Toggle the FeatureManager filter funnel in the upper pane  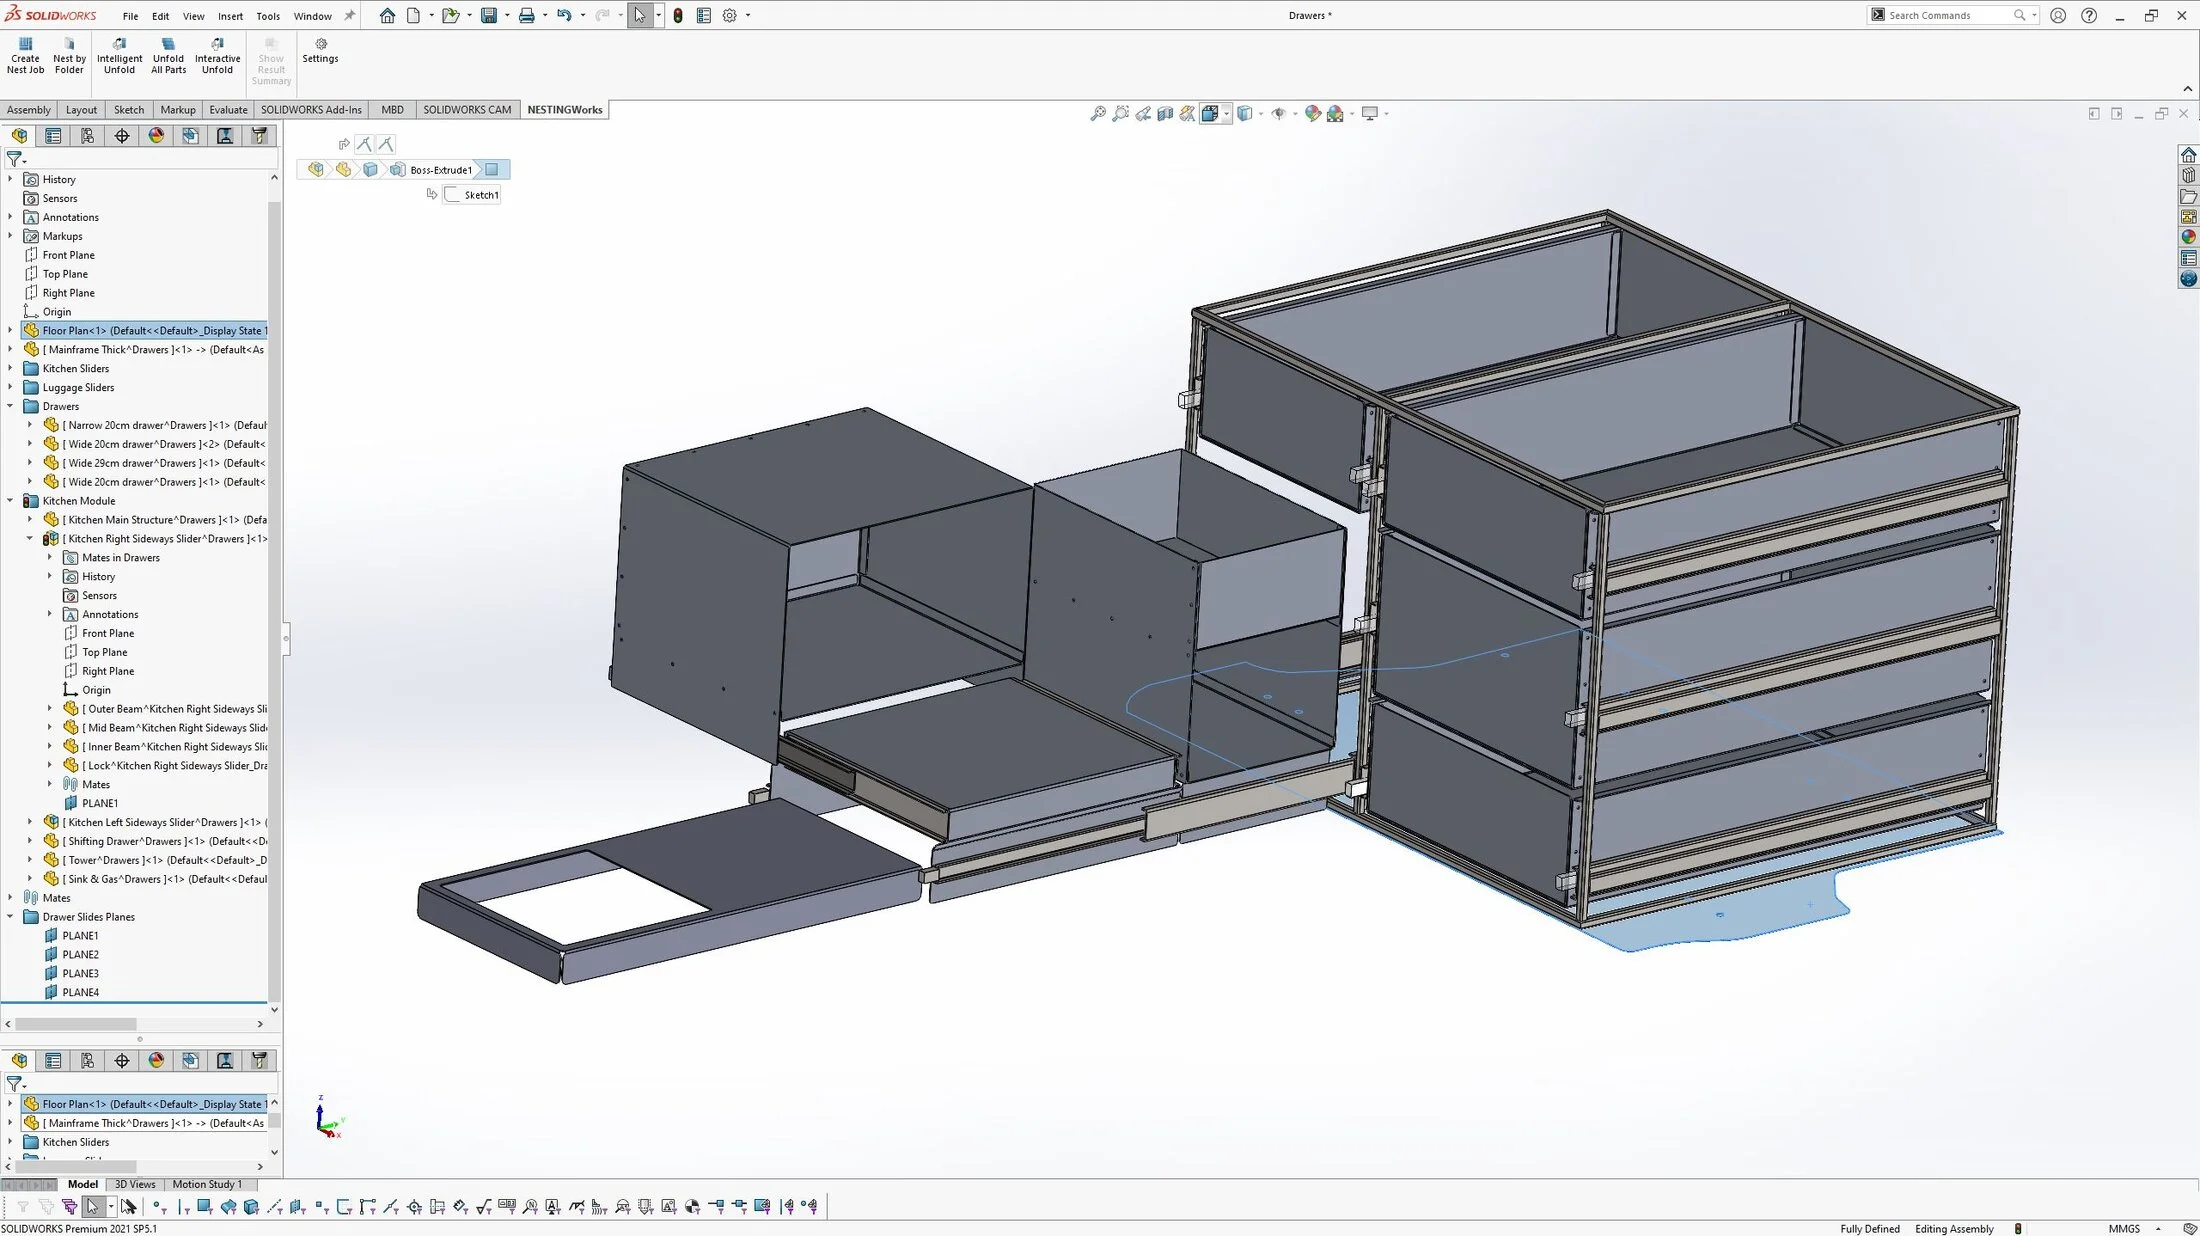14,158
